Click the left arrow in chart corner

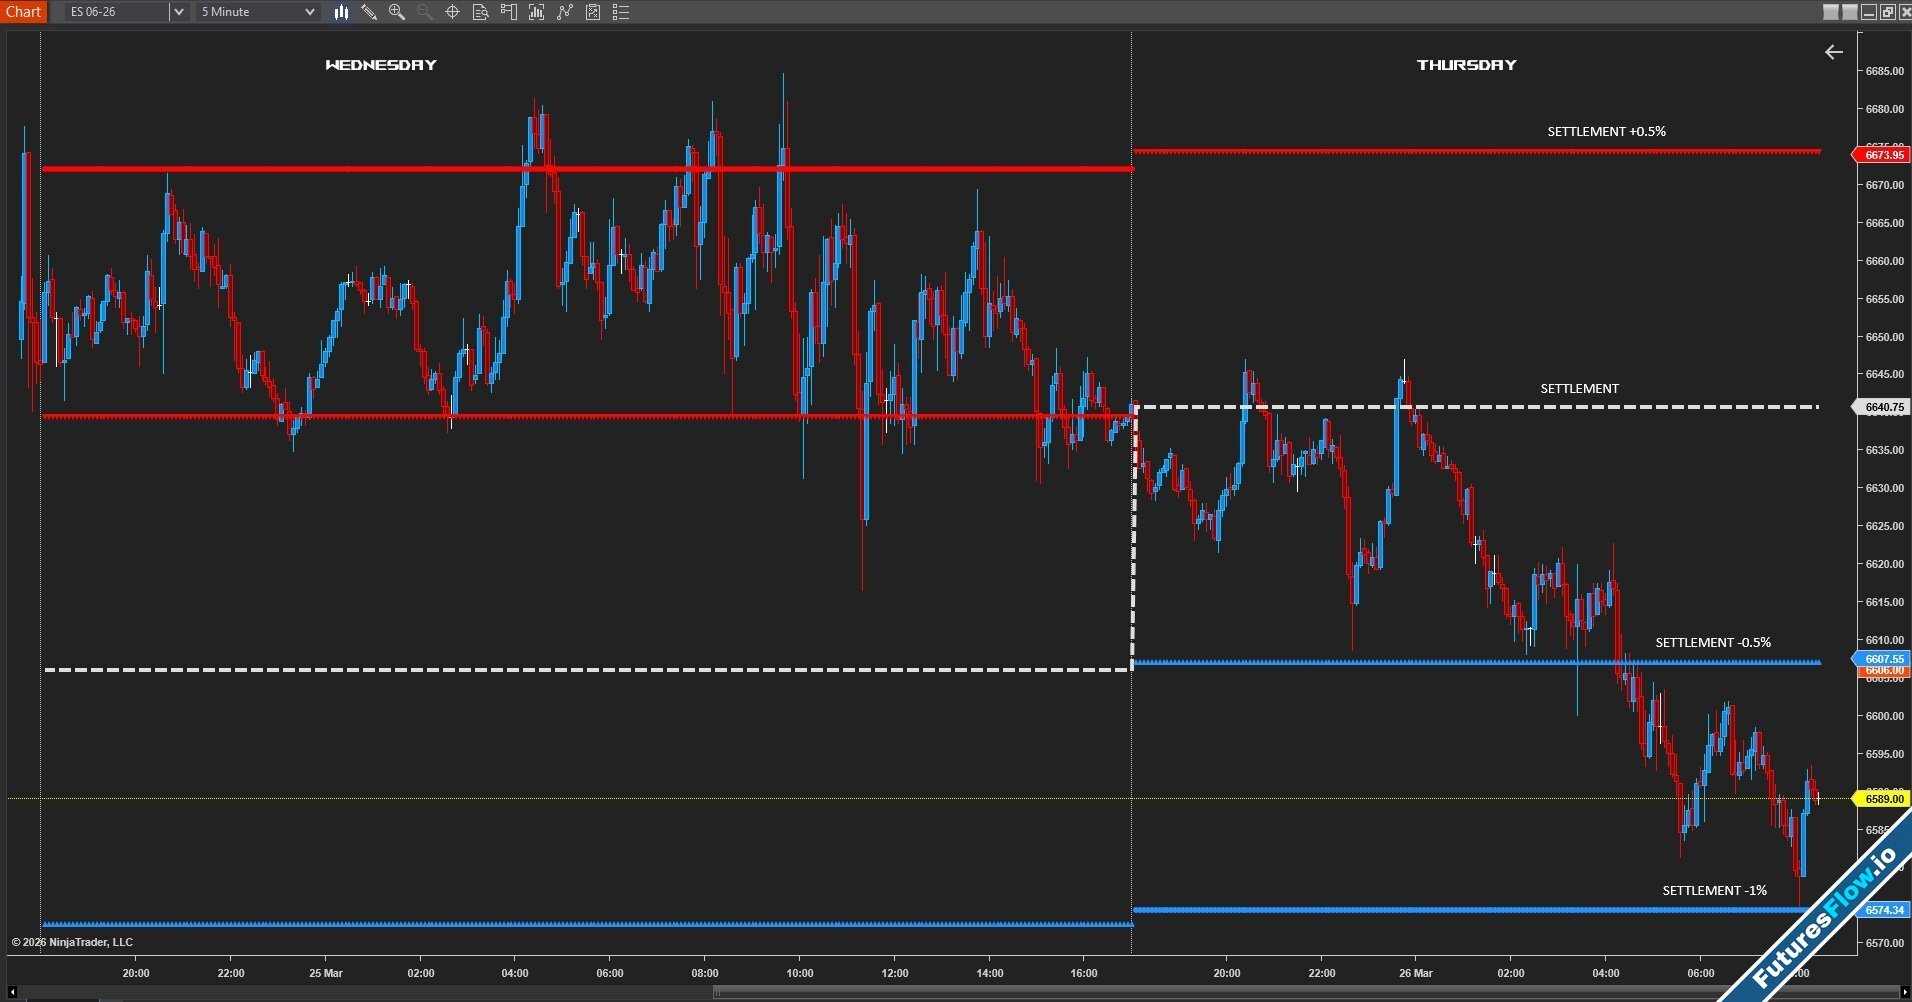pyautogui.click(x=1833, y=52)
